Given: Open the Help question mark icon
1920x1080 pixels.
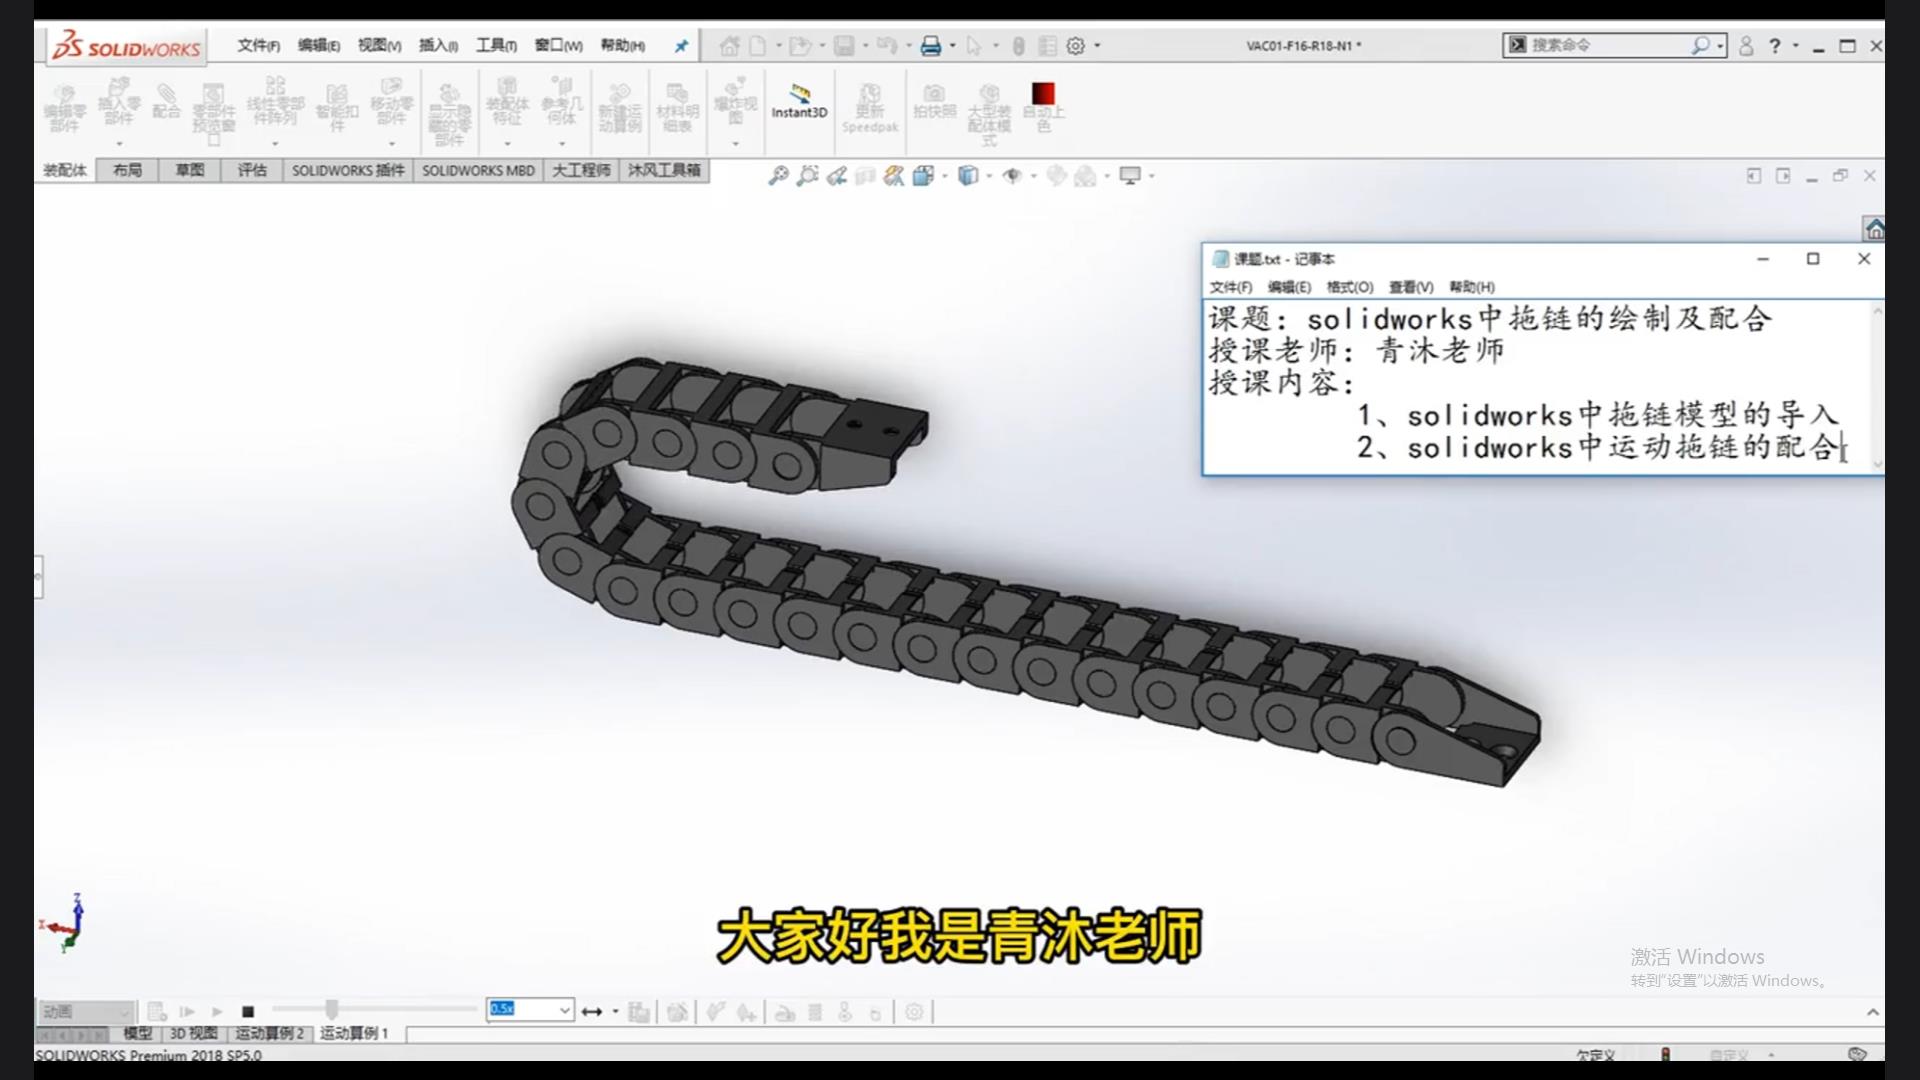Looking at the screenshot, I should (x=1775, y=46).
